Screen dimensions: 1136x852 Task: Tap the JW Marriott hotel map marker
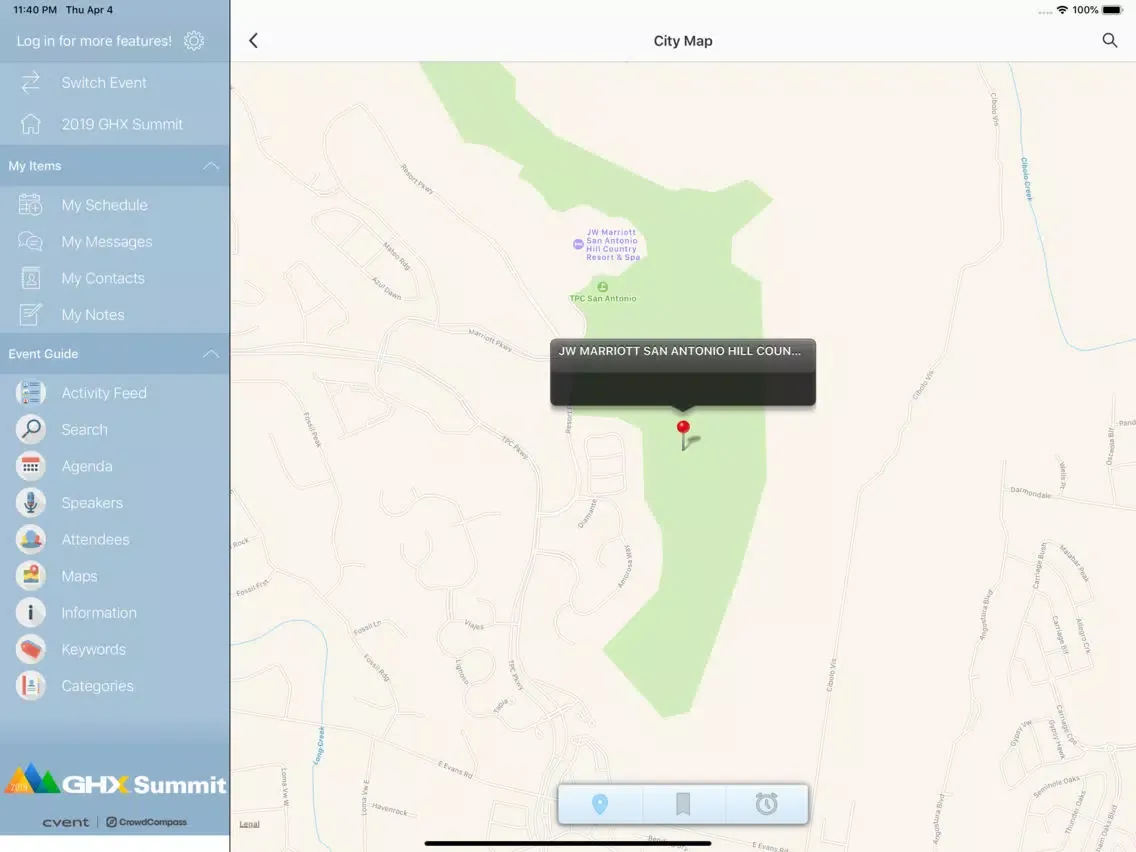coord(578,245)
